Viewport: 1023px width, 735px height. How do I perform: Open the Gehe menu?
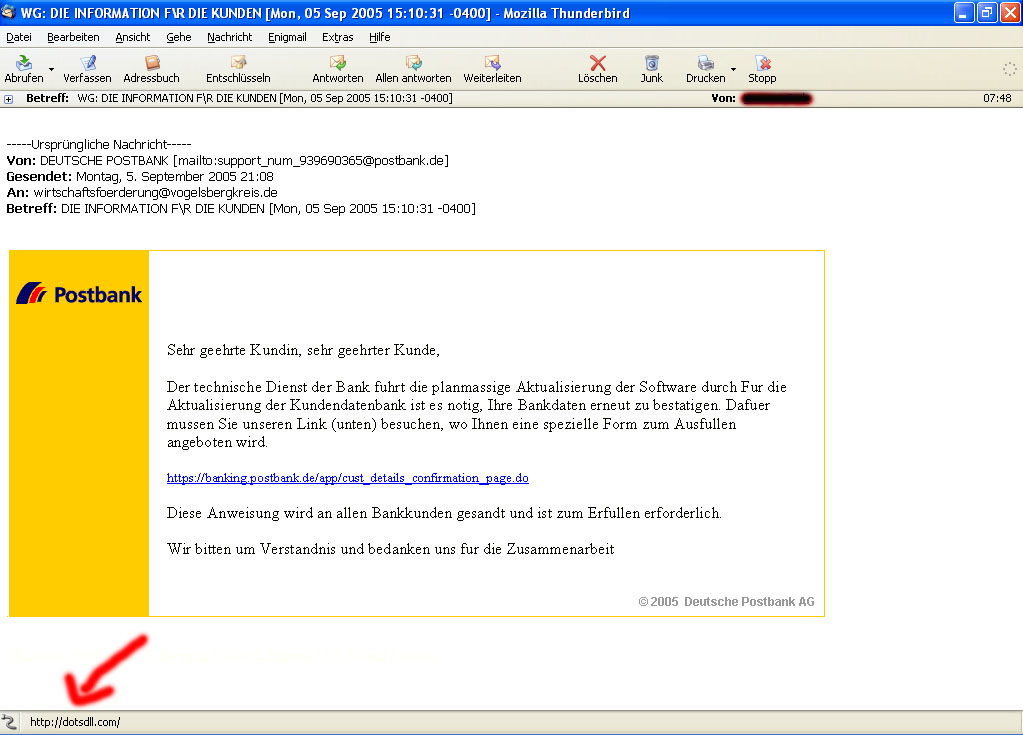pos(179,37)
